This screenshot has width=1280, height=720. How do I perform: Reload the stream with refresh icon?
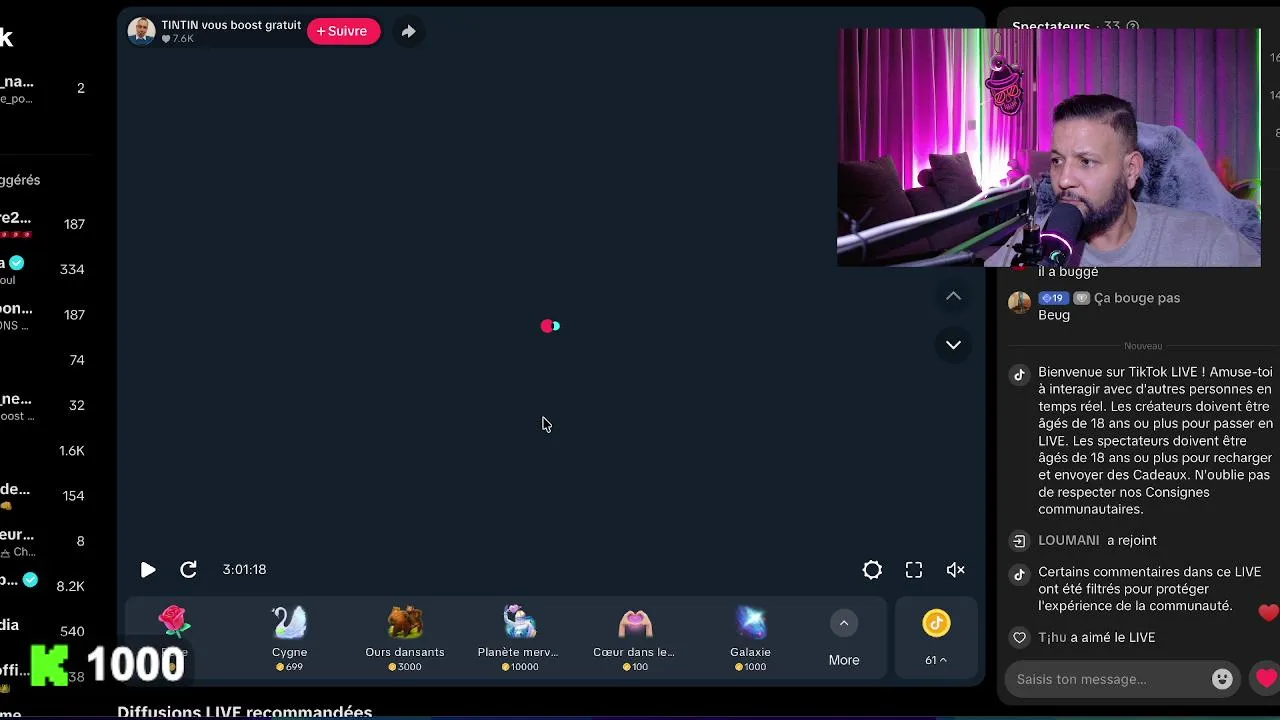point(188,569)
